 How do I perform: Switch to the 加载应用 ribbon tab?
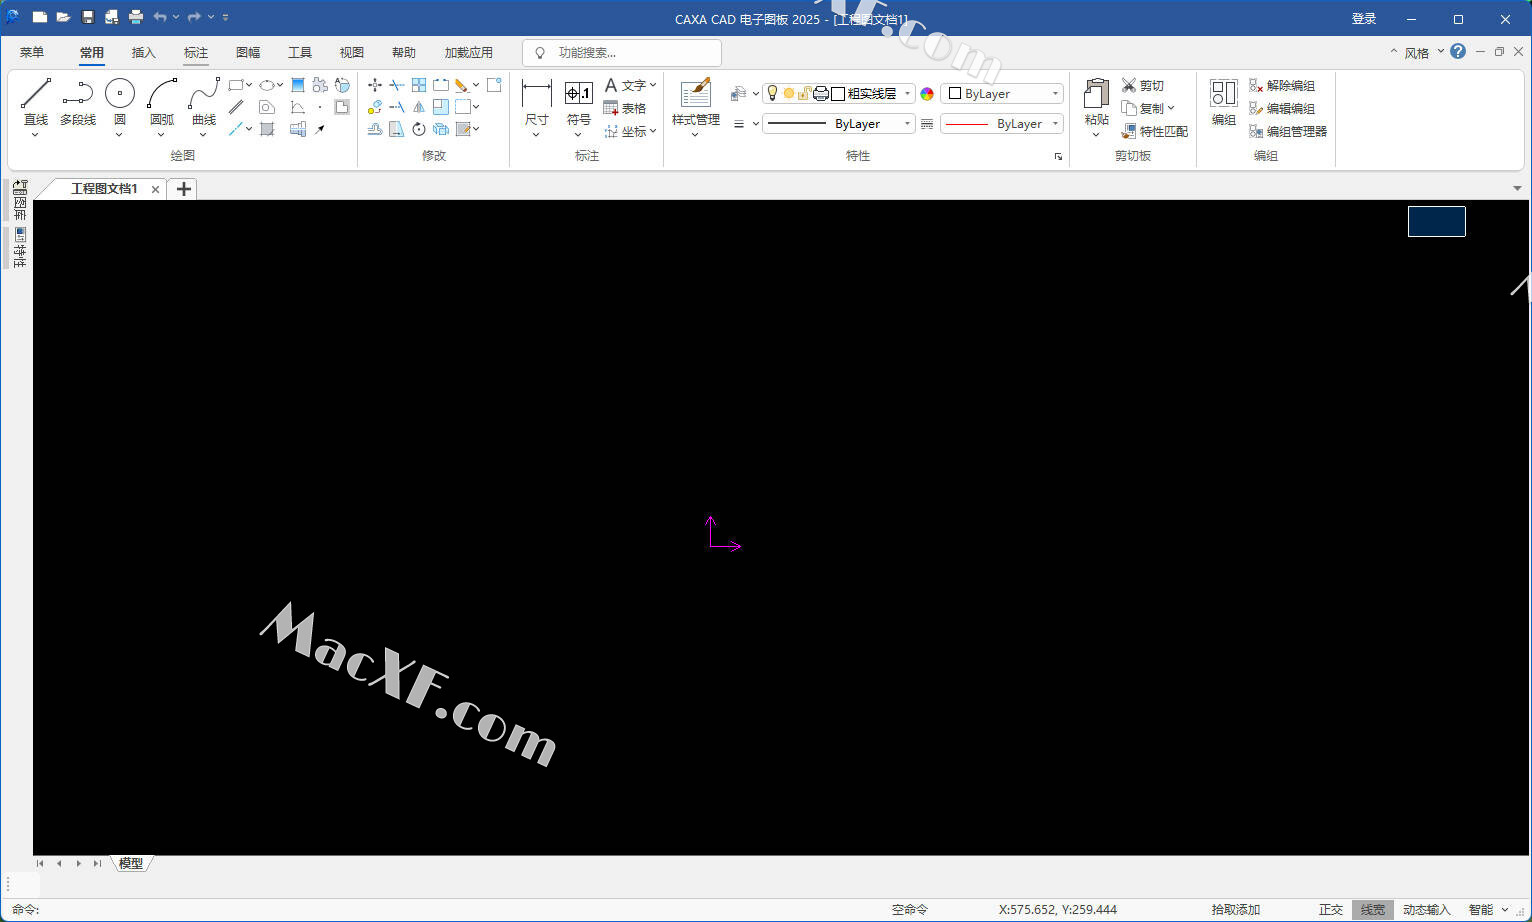point(469,52)
